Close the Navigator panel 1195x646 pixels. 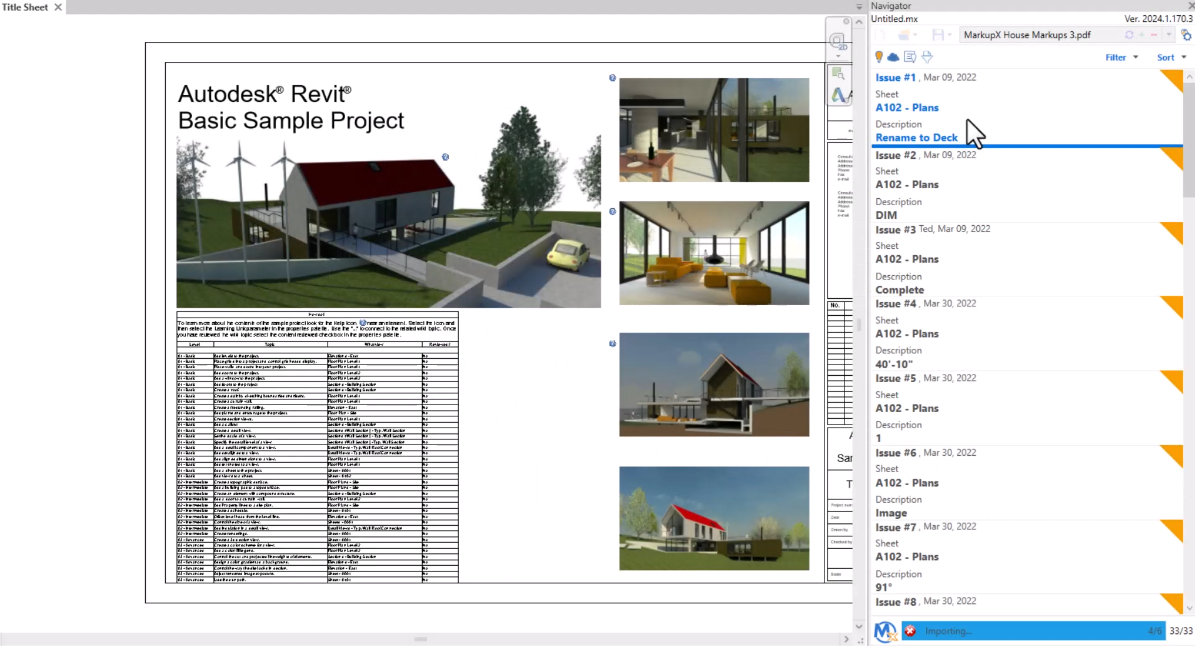[x=1190, y=5]
